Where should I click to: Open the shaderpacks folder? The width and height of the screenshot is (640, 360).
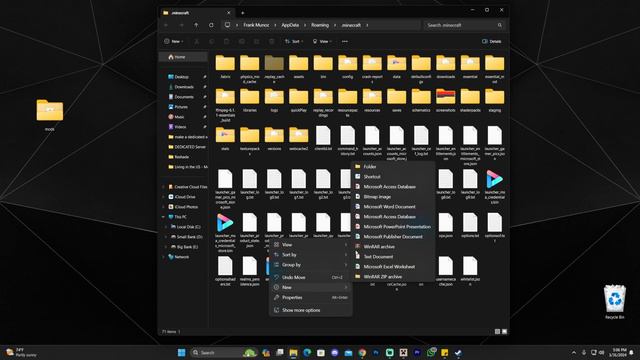(x=470, y=100)
